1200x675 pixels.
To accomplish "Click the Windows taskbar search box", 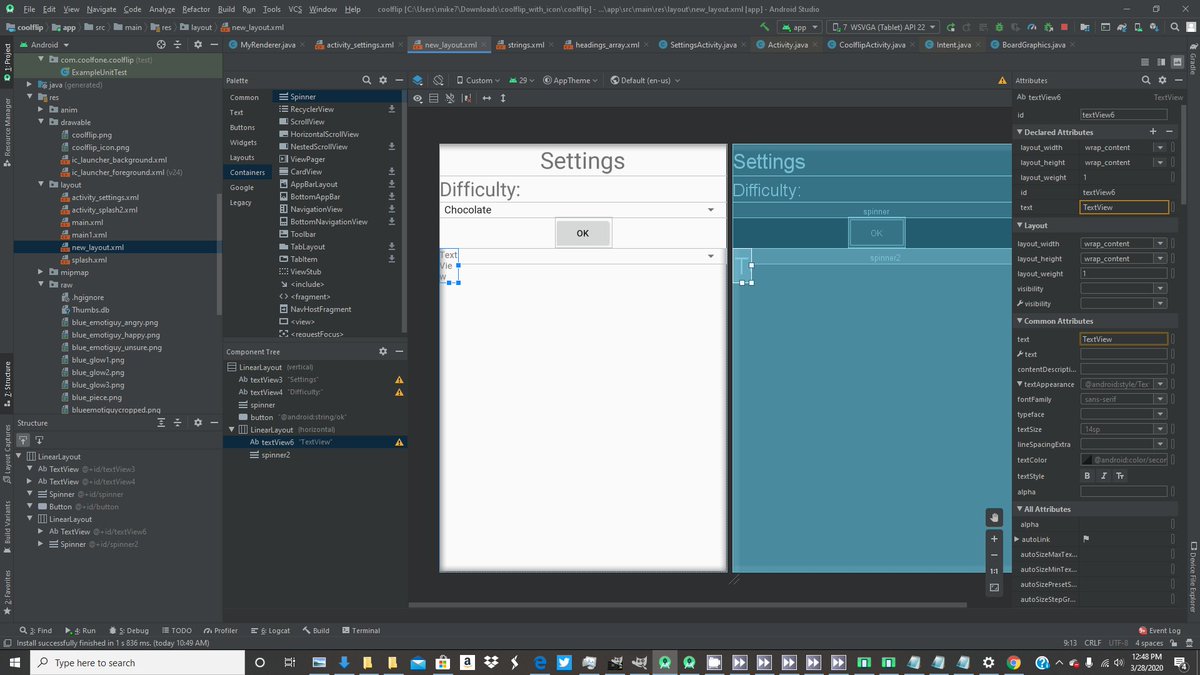I will [x=137, y=662].
